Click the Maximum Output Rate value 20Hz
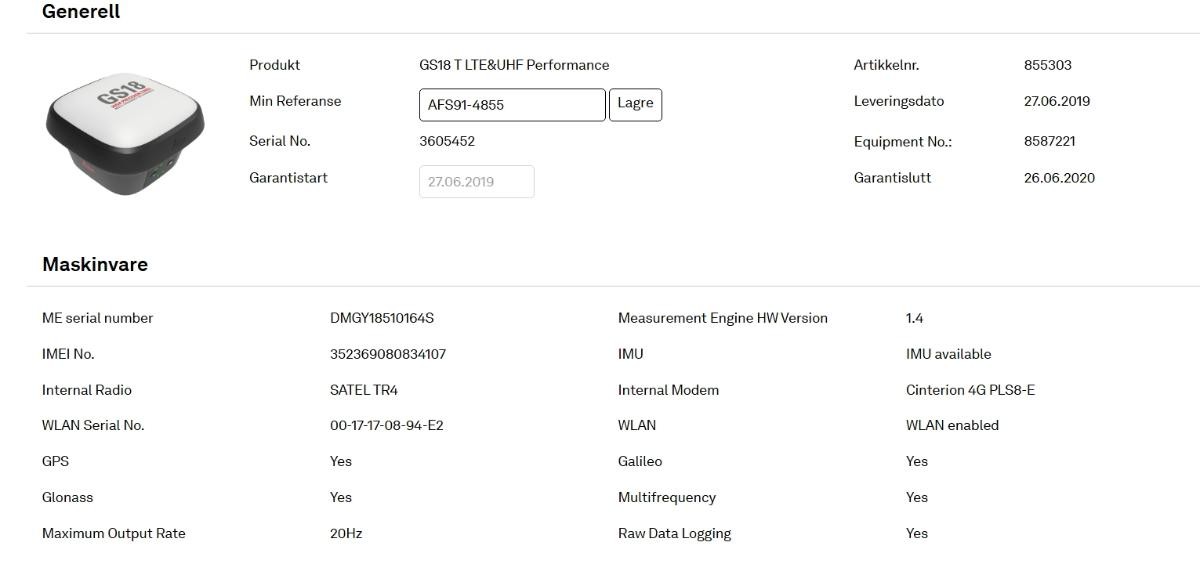Image resolution: width=1200 pixels, height=582 pixels. (x=346, y=533)
